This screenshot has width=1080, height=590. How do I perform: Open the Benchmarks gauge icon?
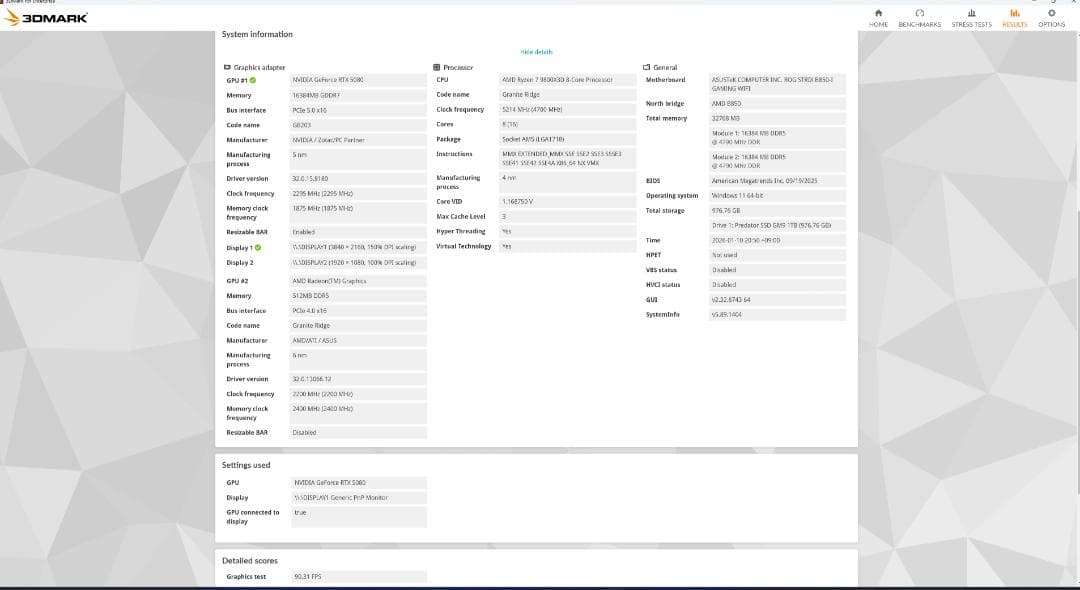919,13
